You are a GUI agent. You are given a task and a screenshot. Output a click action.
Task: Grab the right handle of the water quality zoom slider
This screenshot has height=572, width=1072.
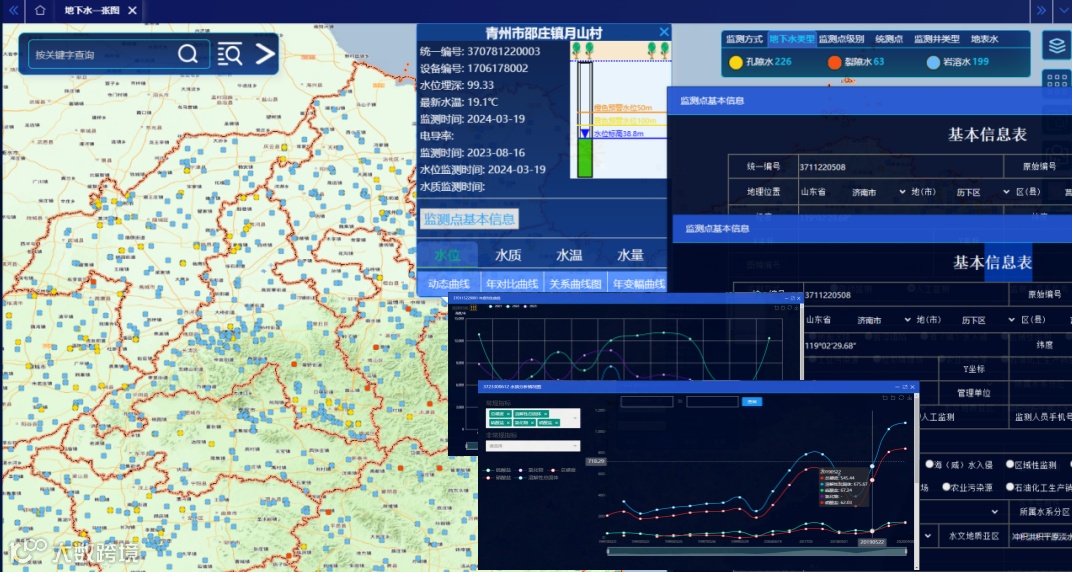coord(906,551)
